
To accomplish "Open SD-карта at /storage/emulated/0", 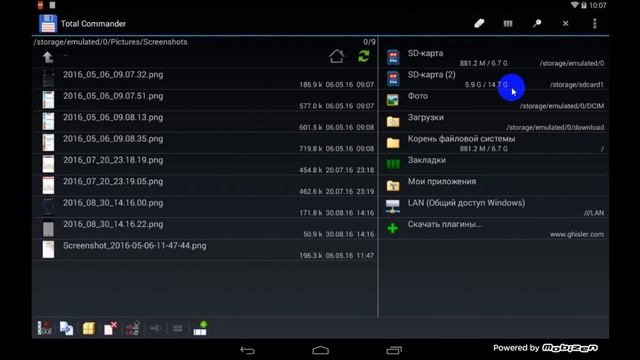I will coord(494,57).
